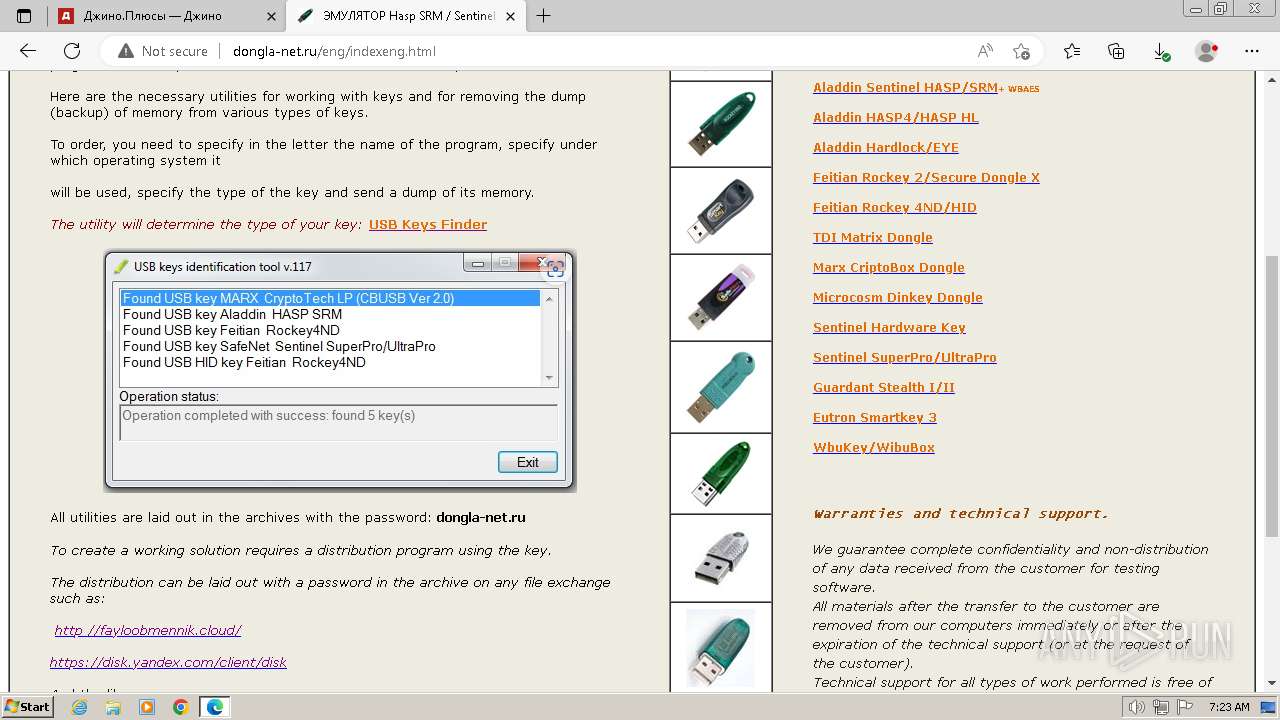Click the network icon in the system tray
This screenshot has height=720, width=1280.
(x=1161, y=707)
